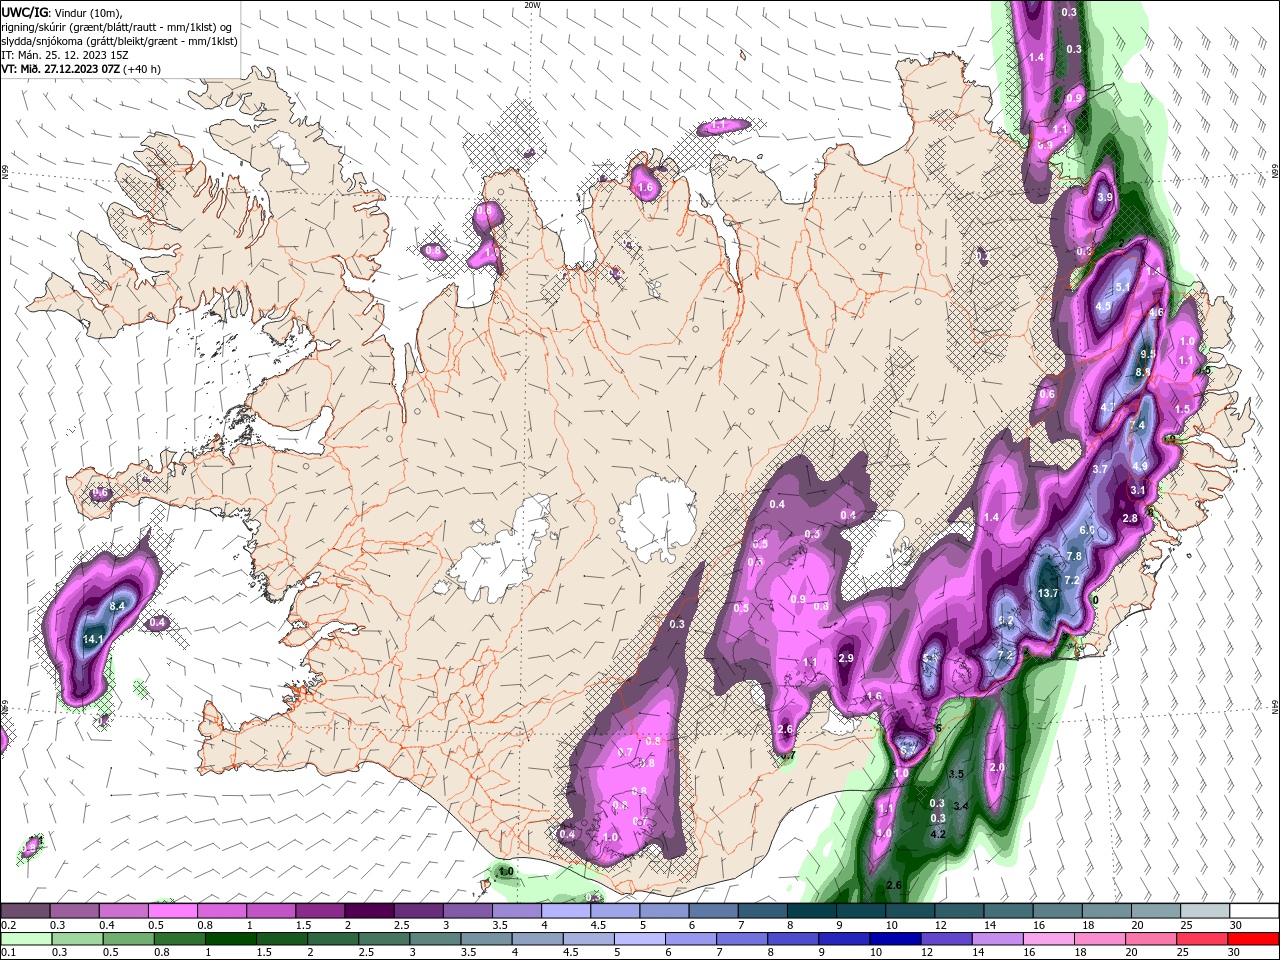
Task: Click the 4.9 value on the map
Action: pyautogui.click(x=1140, y=466)
